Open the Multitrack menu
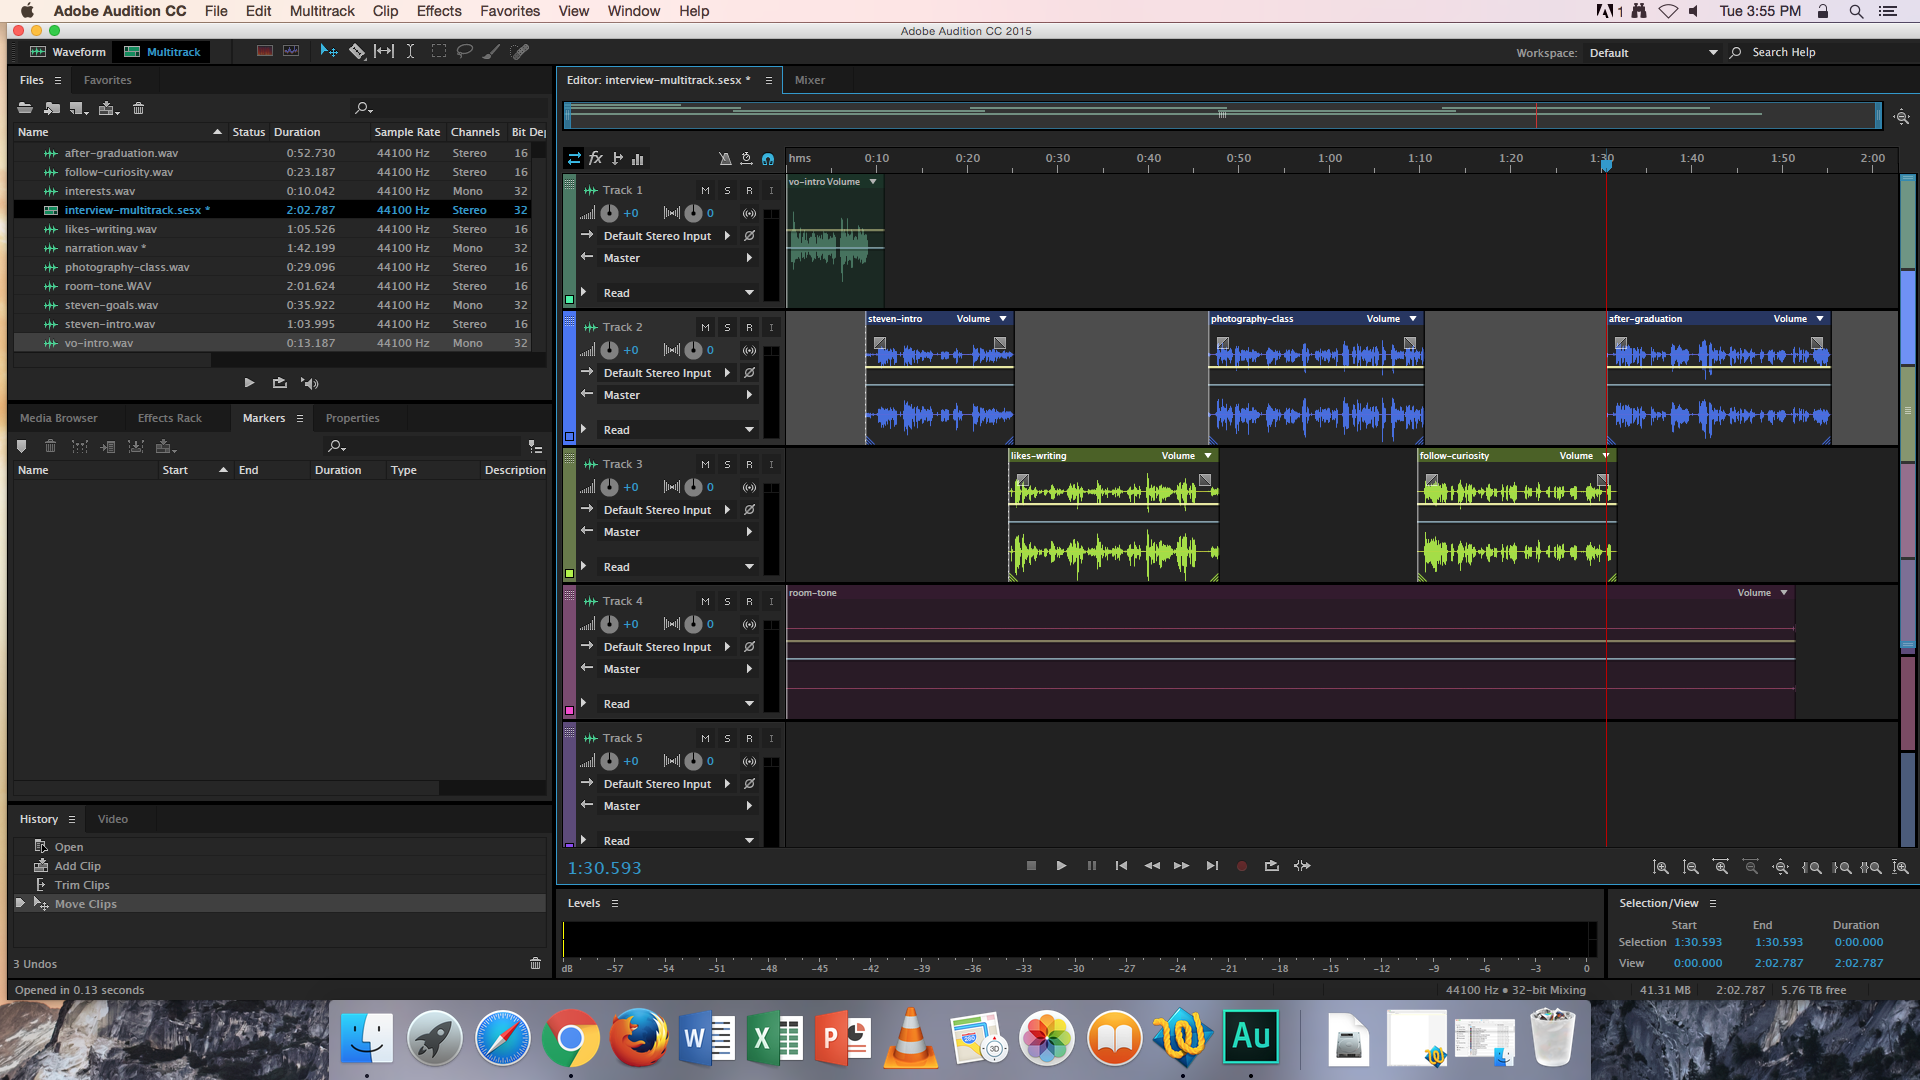1920x1080 pixels. coord(321,11)
